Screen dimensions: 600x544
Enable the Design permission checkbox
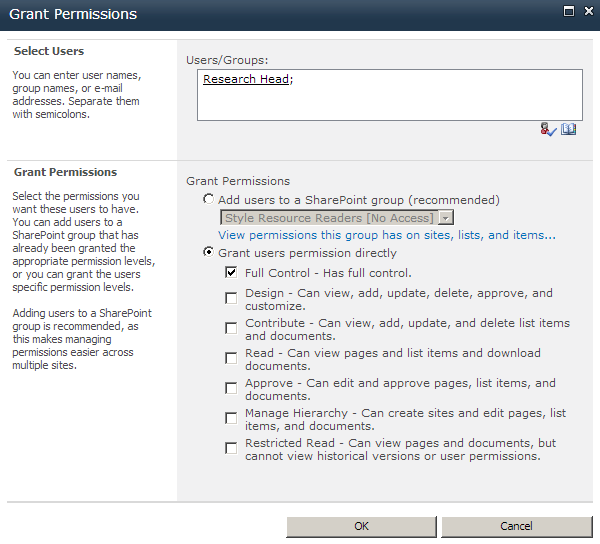(232, 297)
